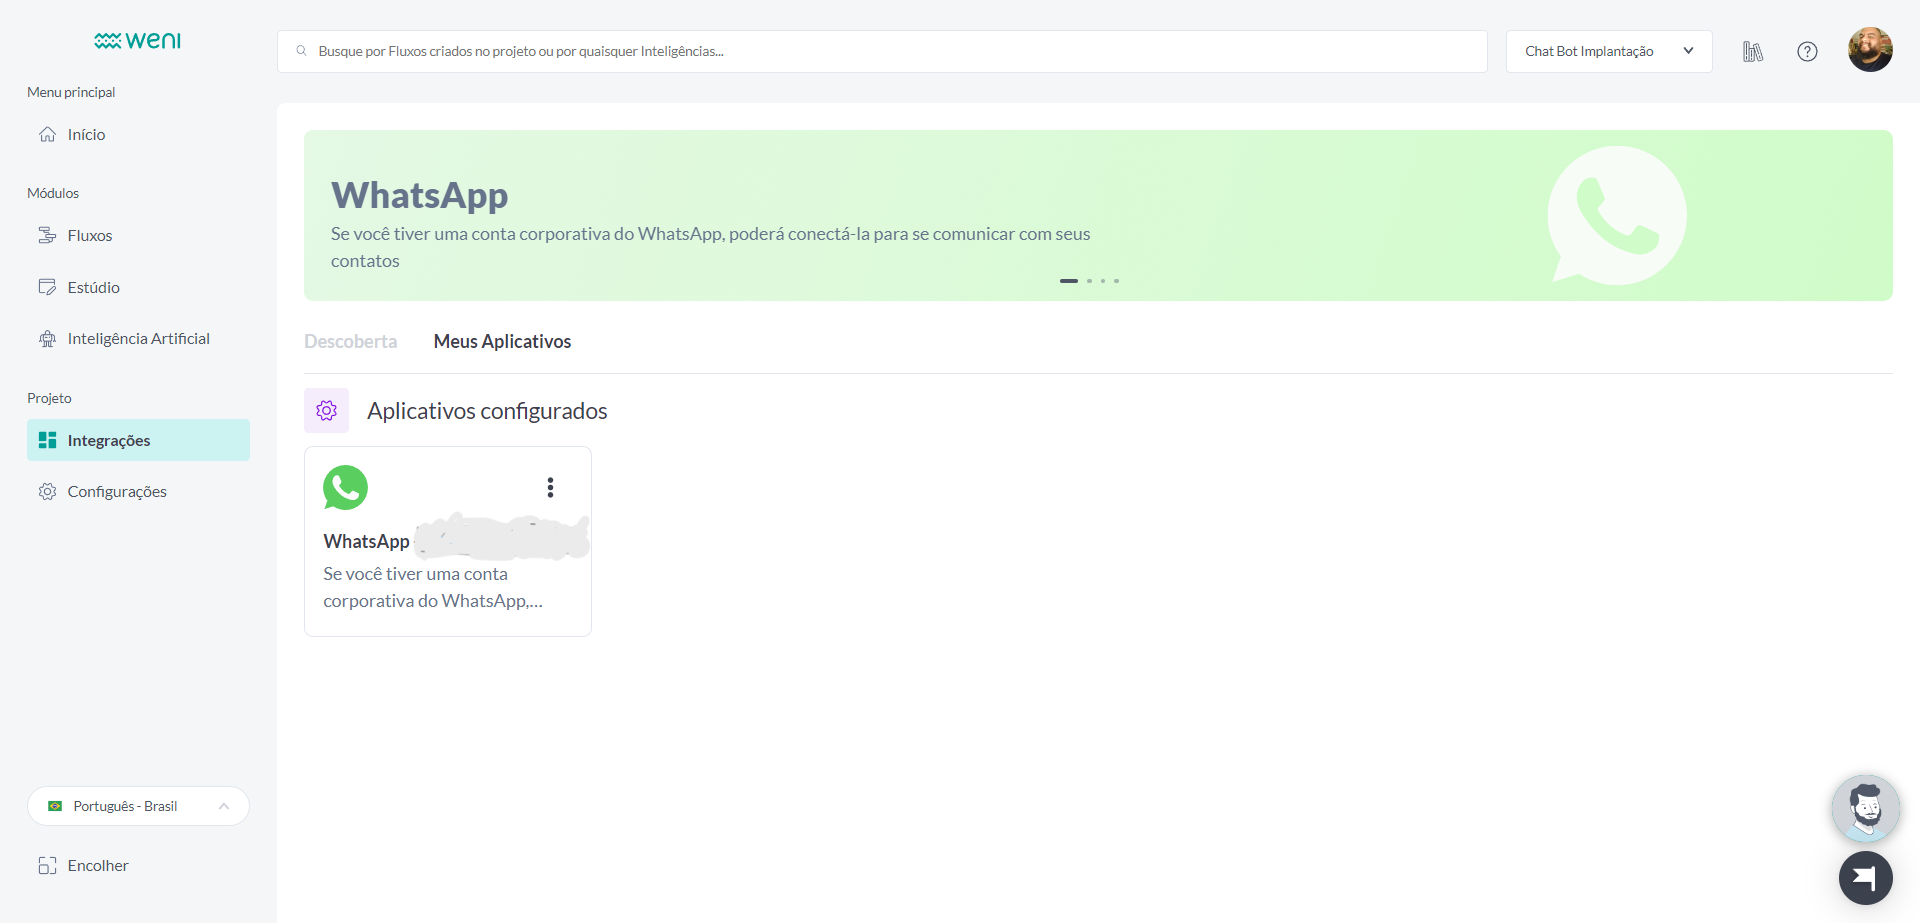Open the Chat Bot Implantação project dropdown
1920x923 pixels.
(x=1607, y=51)
